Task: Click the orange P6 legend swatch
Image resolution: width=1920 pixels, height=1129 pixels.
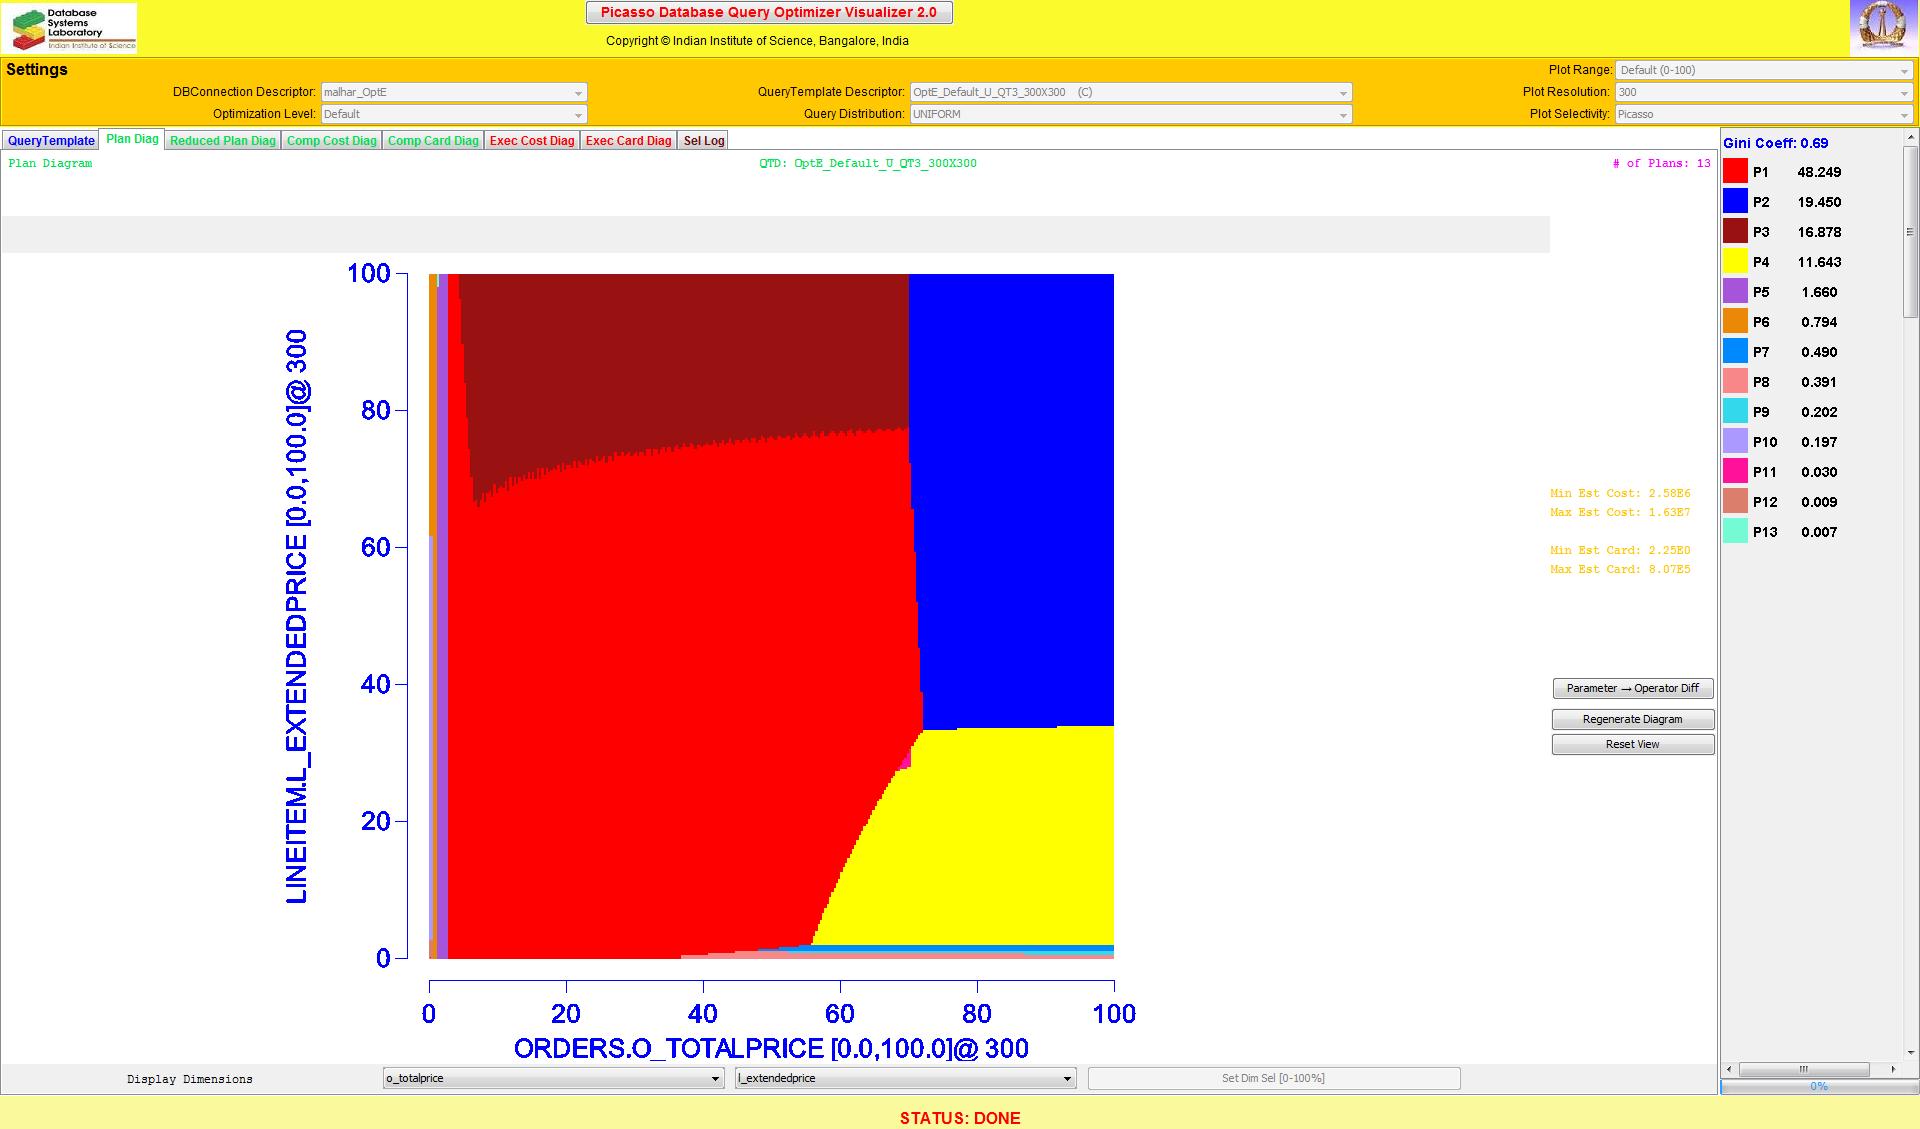Action: click(1735, 322)
